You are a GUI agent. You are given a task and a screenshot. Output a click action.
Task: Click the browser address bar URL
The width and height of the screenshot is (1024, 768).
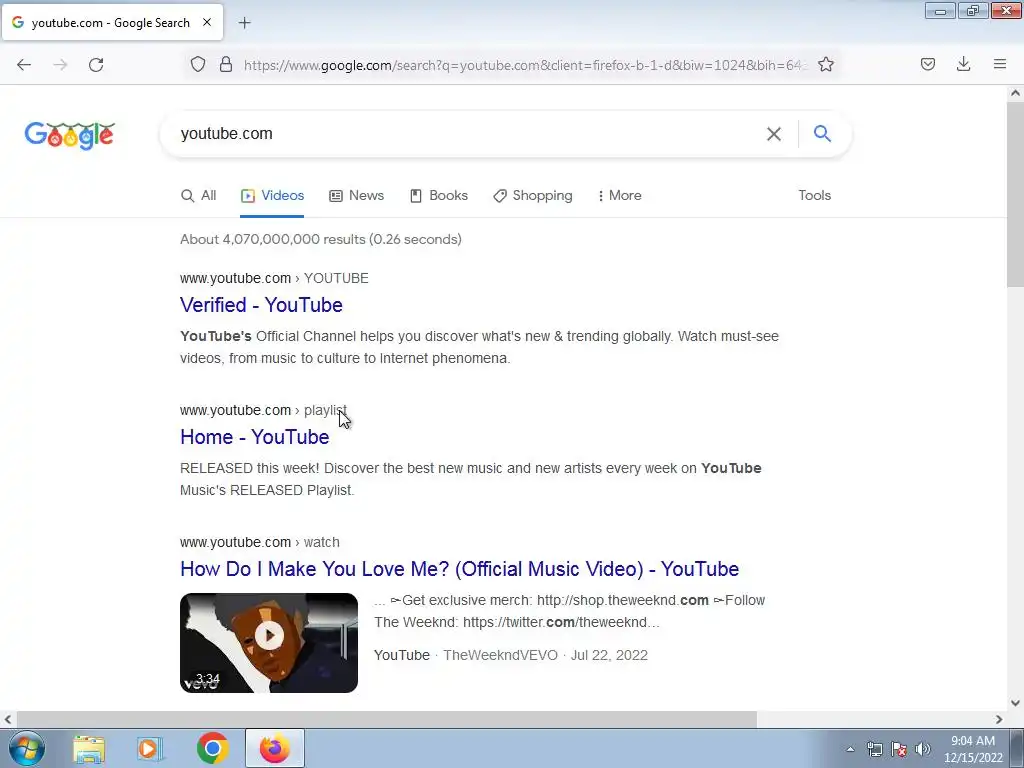coord(526,65)
